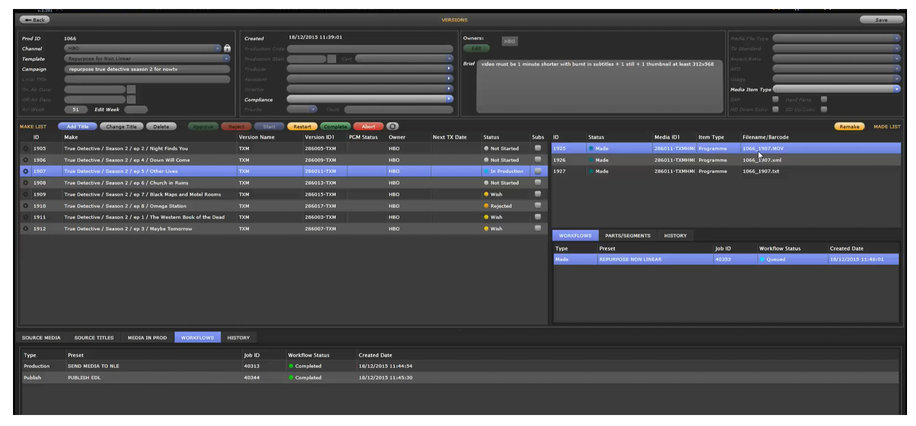The image size is (916, 426).
Task: Click the Delete button in Make List
Action: [x=161, y=126]
